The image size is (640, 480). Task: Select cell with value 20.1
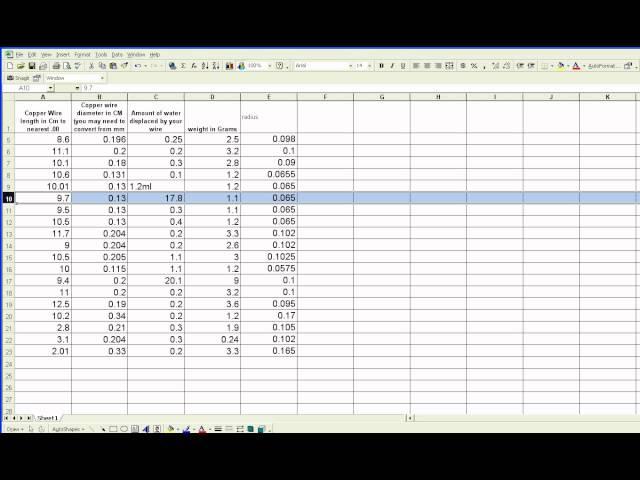pyautogui.click(x=156, y=280)
